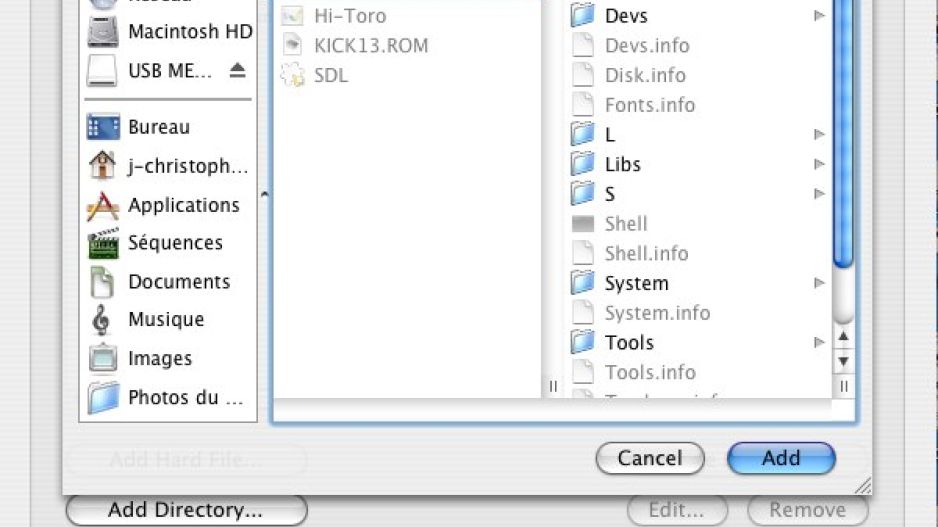The height and width of the screenshot is (527, 938).
Task: Eject the USB ME... volume
Action: coord(237,71)
